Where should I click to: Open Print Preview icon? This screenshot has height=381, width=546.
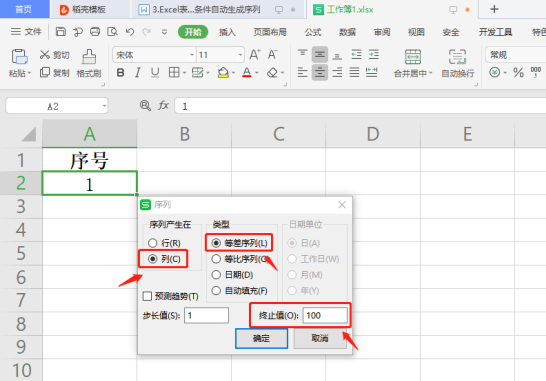tap(112, 32)
